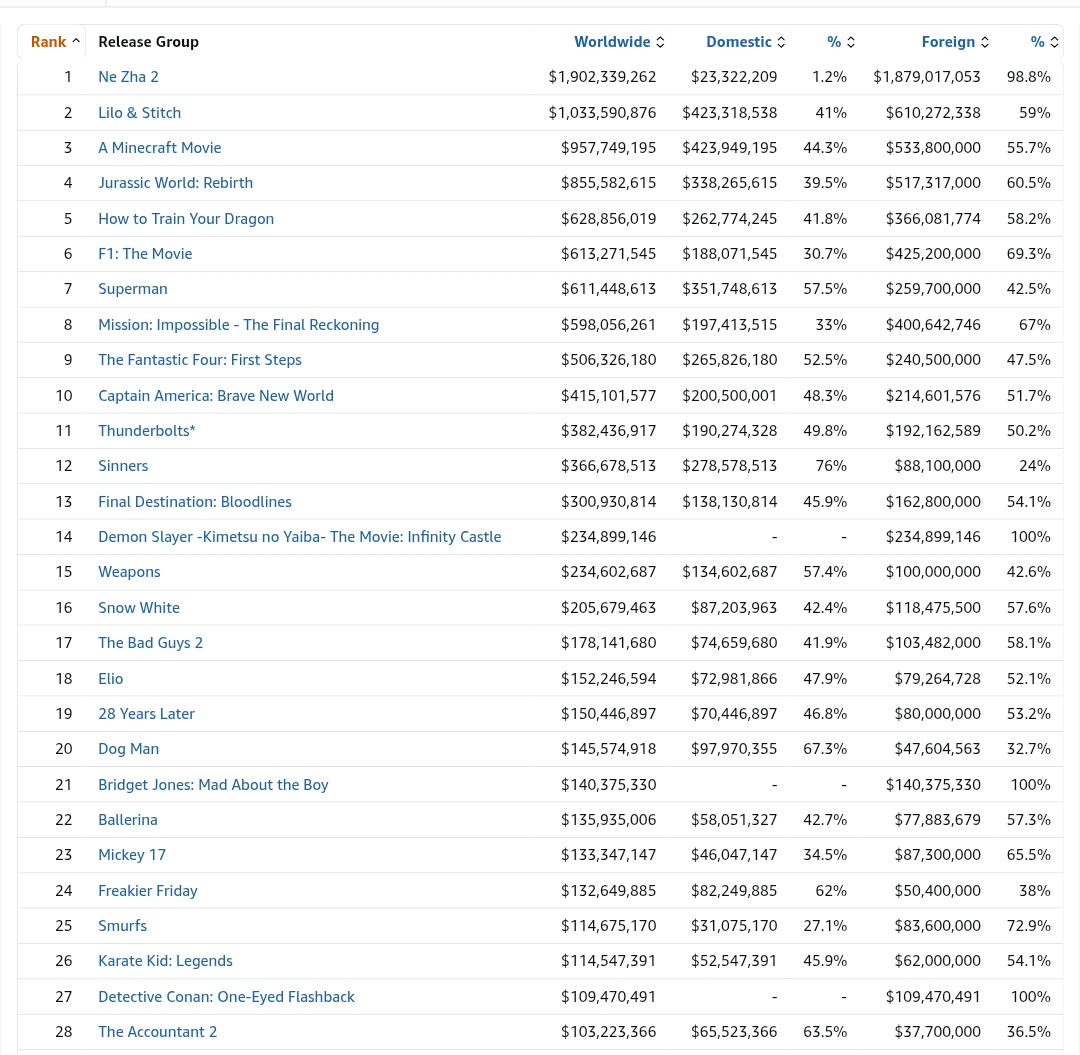The width and height of the screenshot is (1080, 1055).
Task: Open the Freakier Friday link
Action: 148,891
